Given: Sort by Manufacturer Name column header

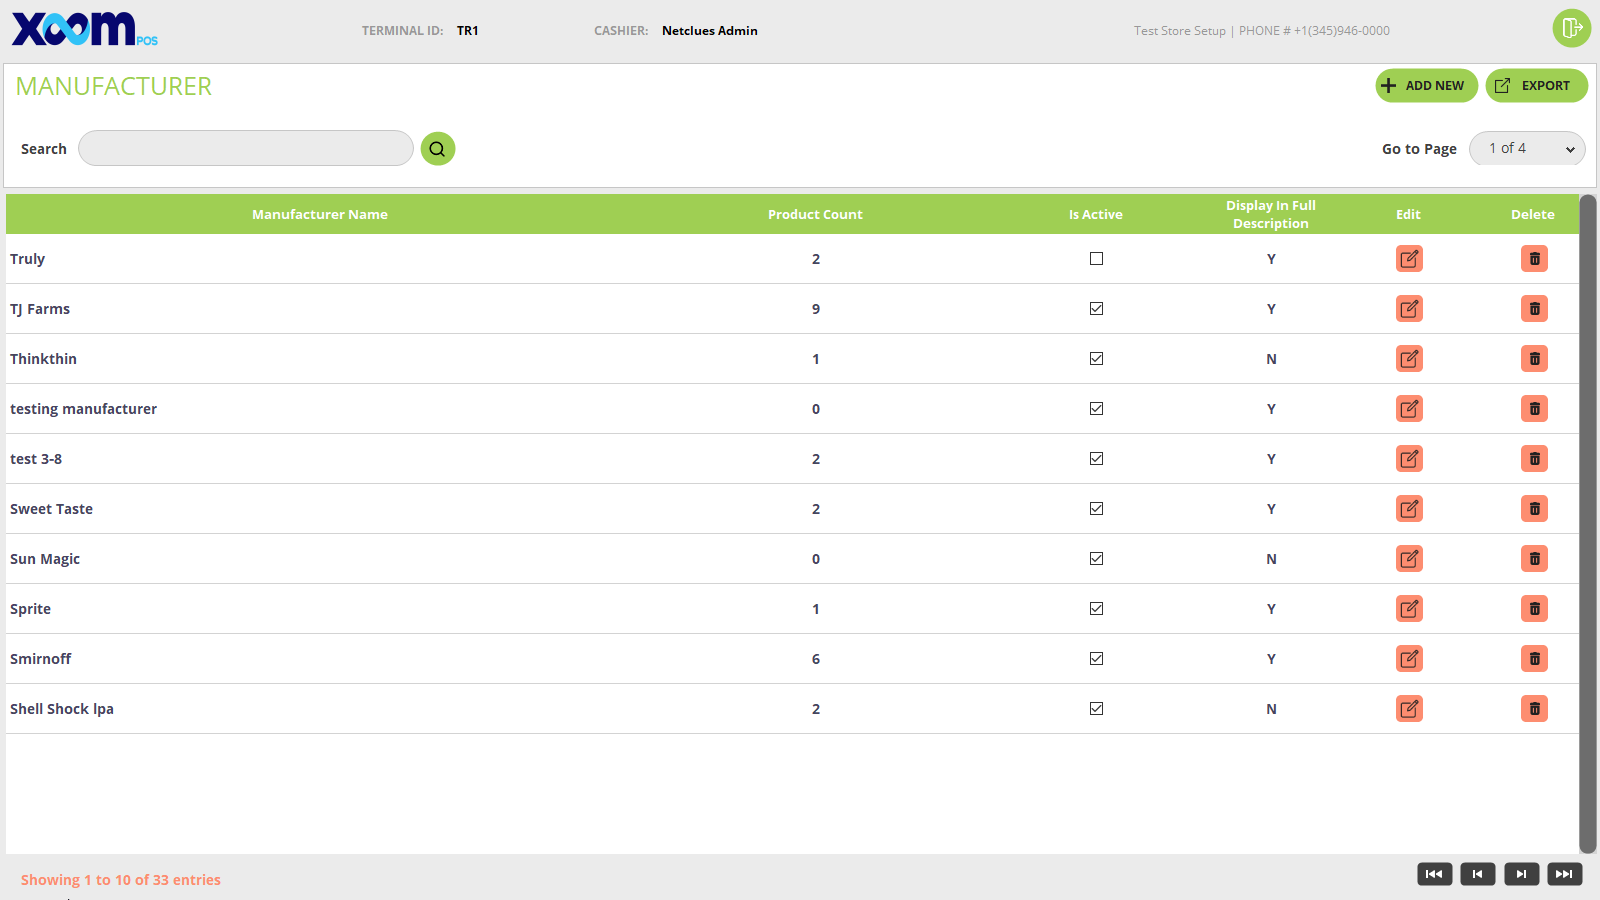Looking at the screenshot, I should click(320, 215).
